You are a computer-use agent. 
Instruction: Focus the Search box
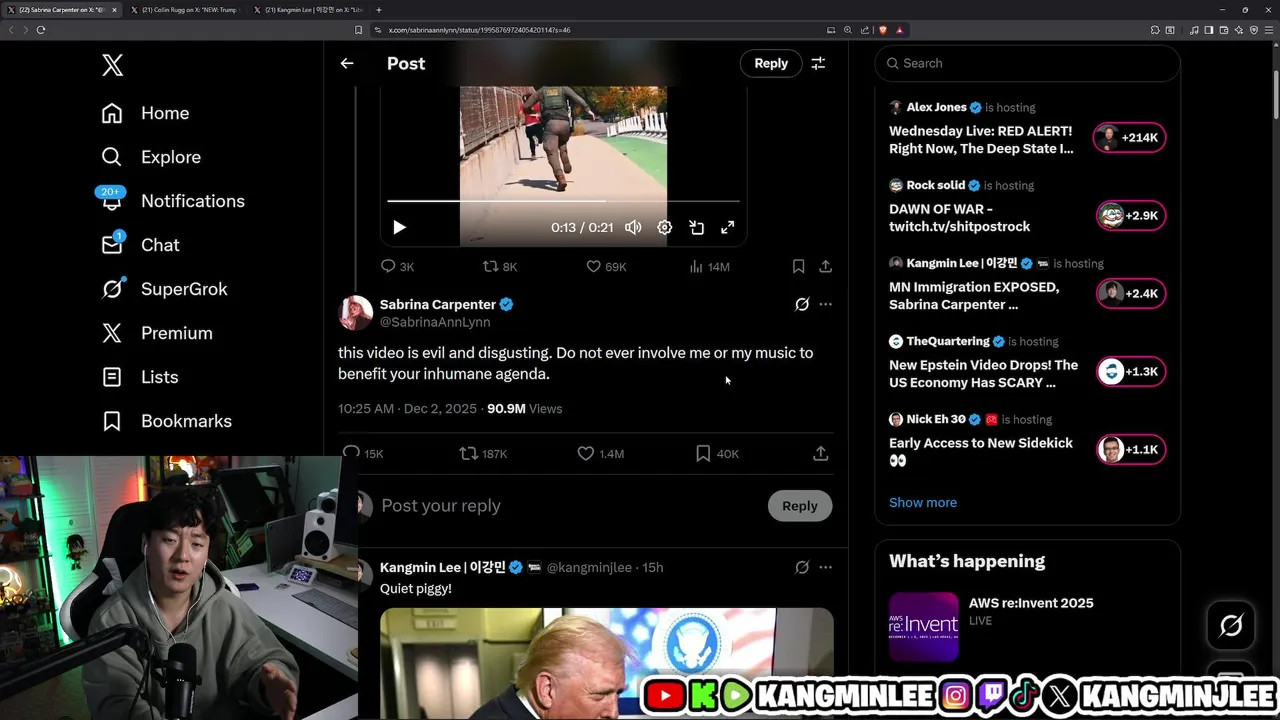(x=1027, y=63)
